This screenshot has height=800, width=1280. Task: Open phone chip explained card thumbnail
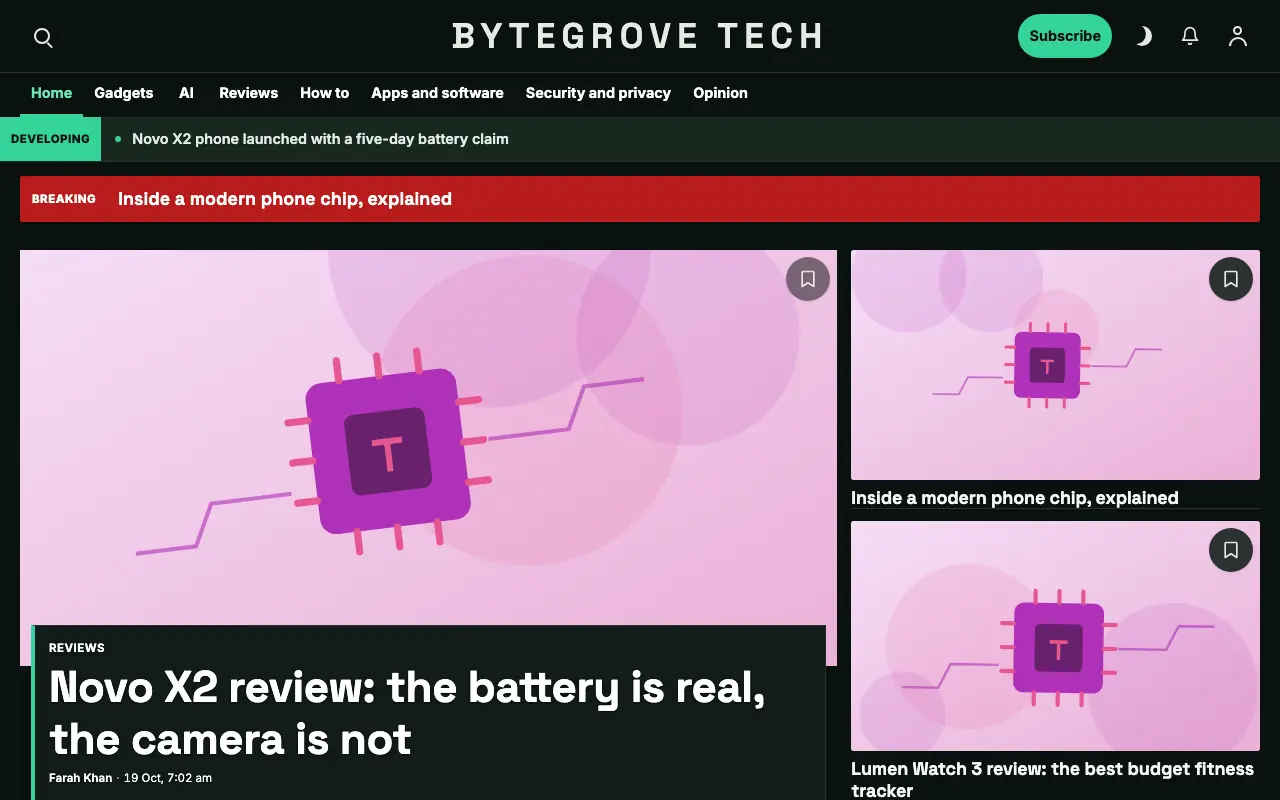[1055, 365]
